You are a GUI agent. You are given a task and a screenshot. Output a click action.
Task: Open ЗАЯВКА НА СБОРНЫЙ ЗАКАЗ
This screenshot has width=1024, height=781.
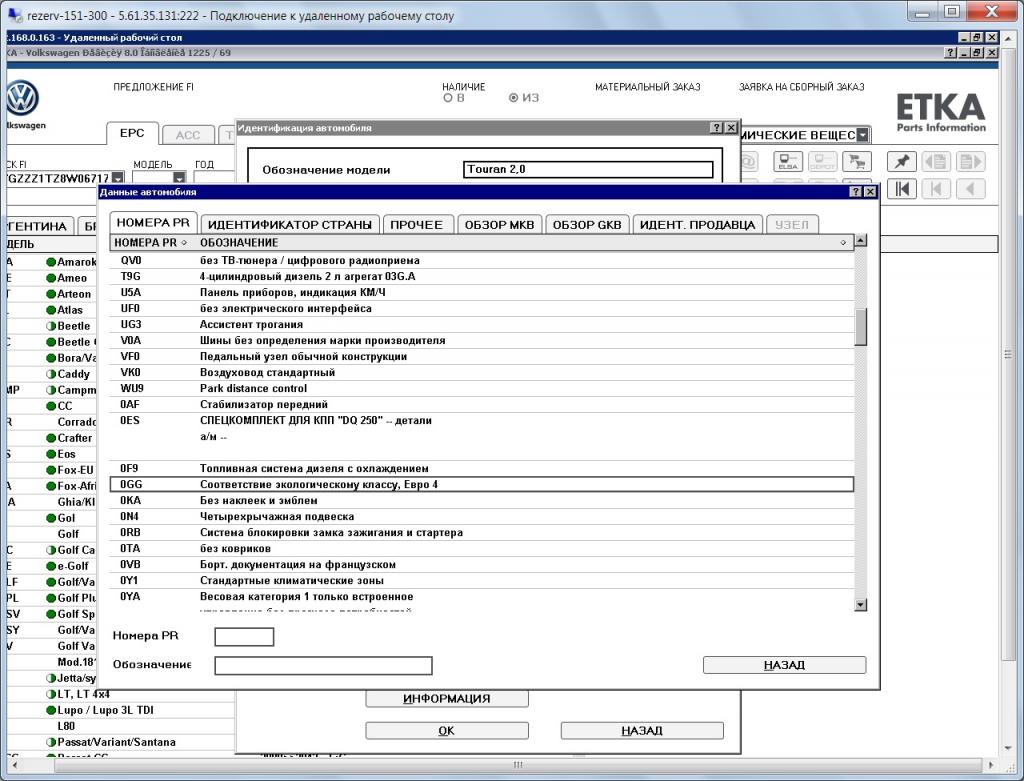[801, 87]
